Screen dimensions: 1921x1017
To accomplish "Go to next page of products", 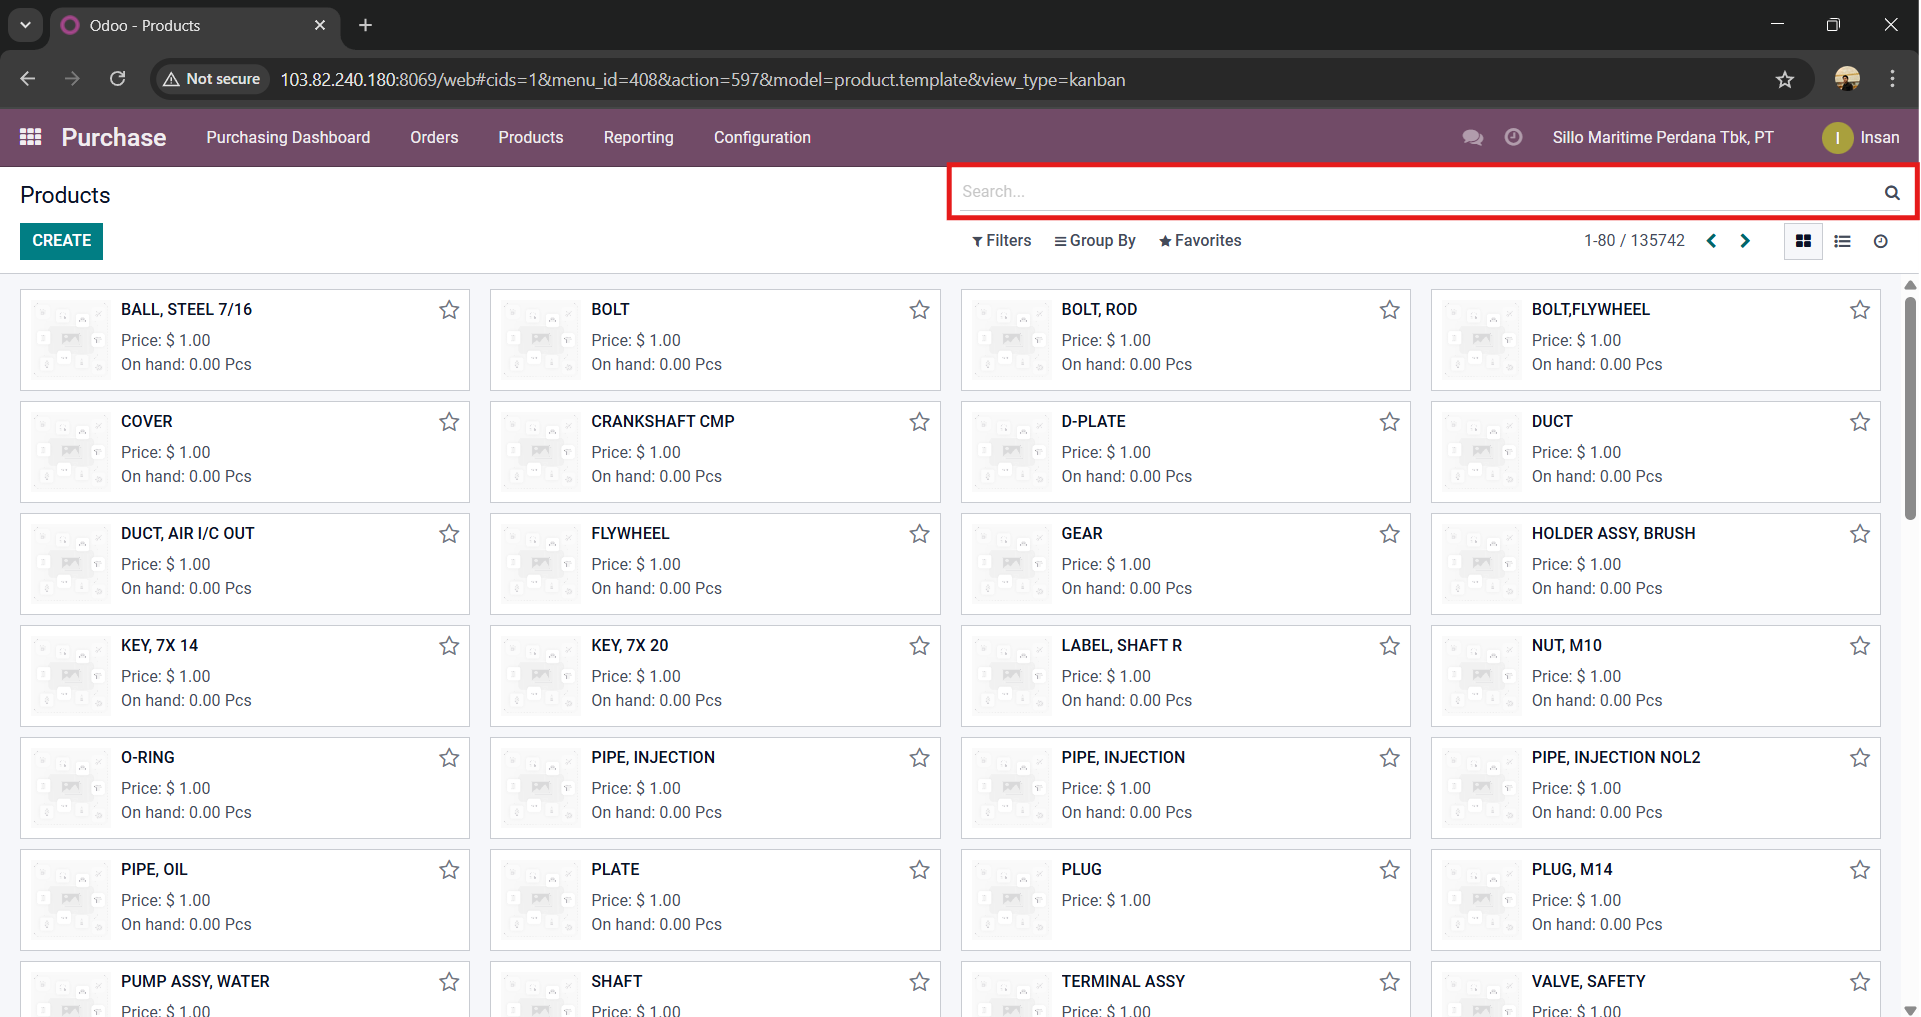I will point(1745,241).
